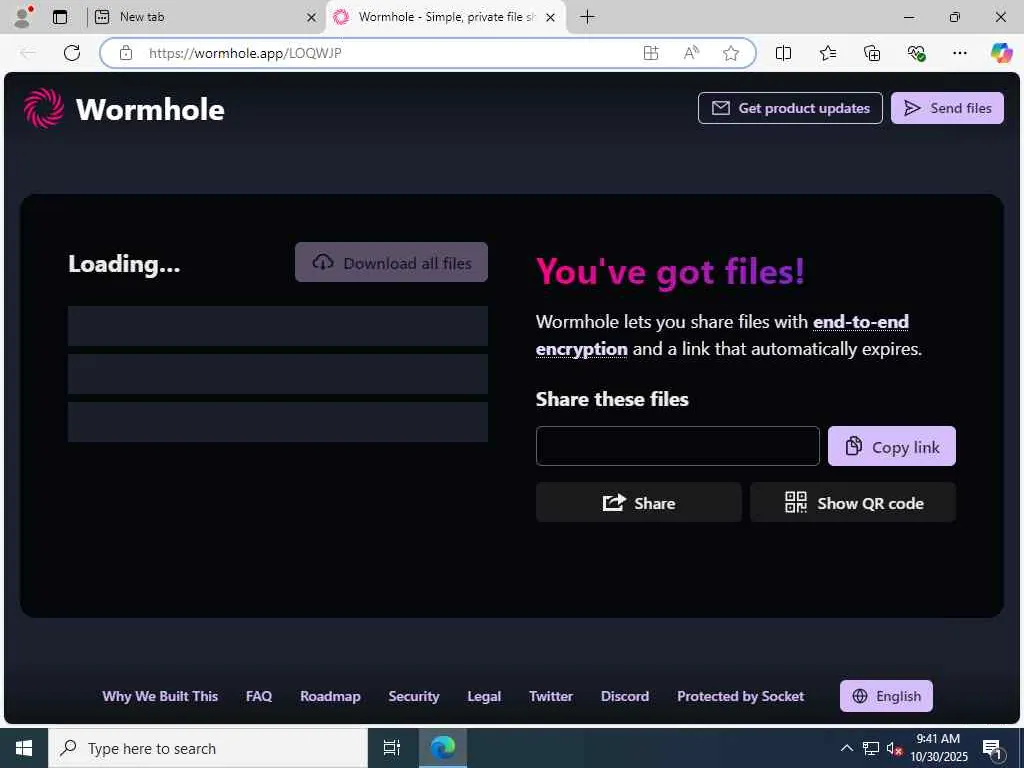View site information lock icon
Viewport: 1024px width, 768px height.
point(126,53)
